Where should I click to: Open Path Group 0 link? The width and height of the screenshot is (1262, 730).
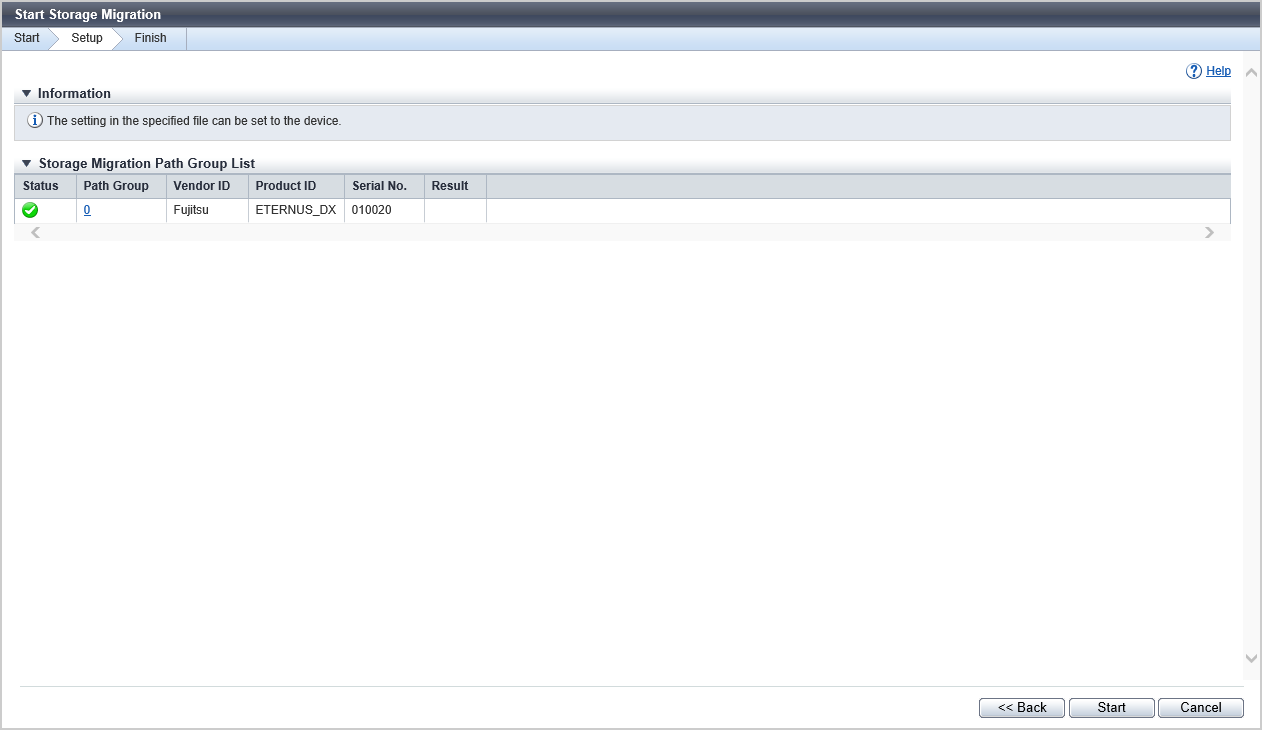87,210
